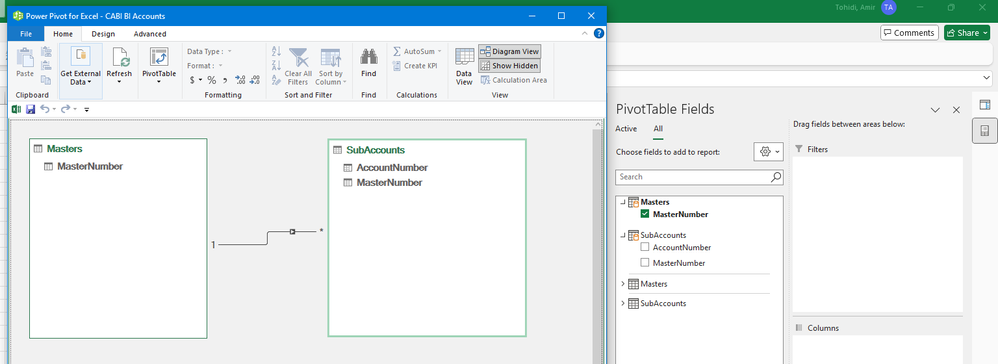Collapse the first Masters data model table
Viewport: 998px width, 364px height.
(x=623, y=202)
